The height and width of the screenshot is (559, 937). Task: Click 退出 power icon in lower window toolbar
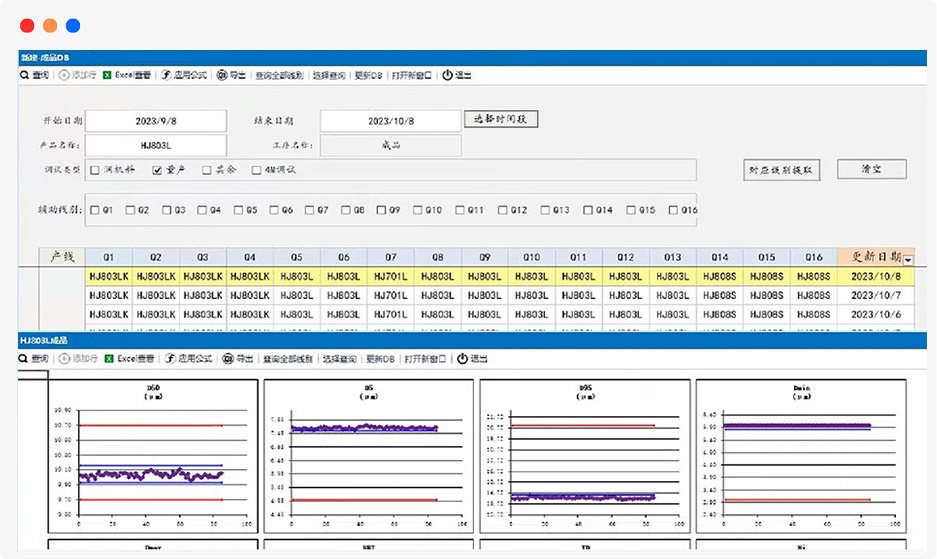click(462, 358)
